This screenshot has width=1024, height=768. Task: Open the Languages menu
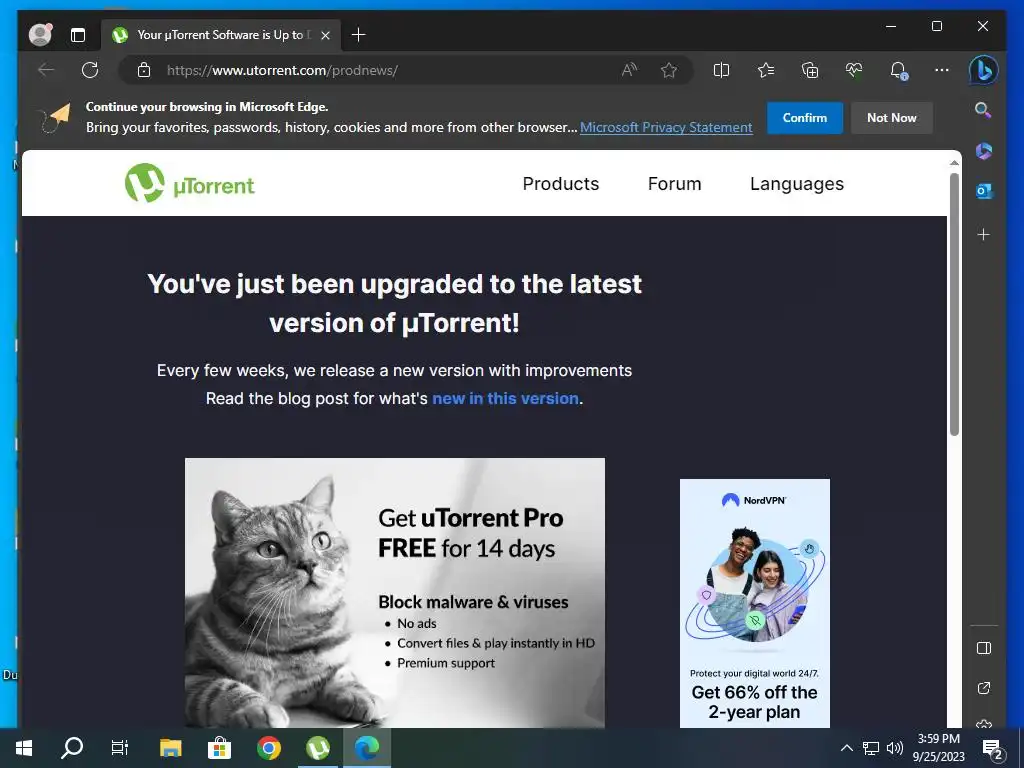[797, 184]
